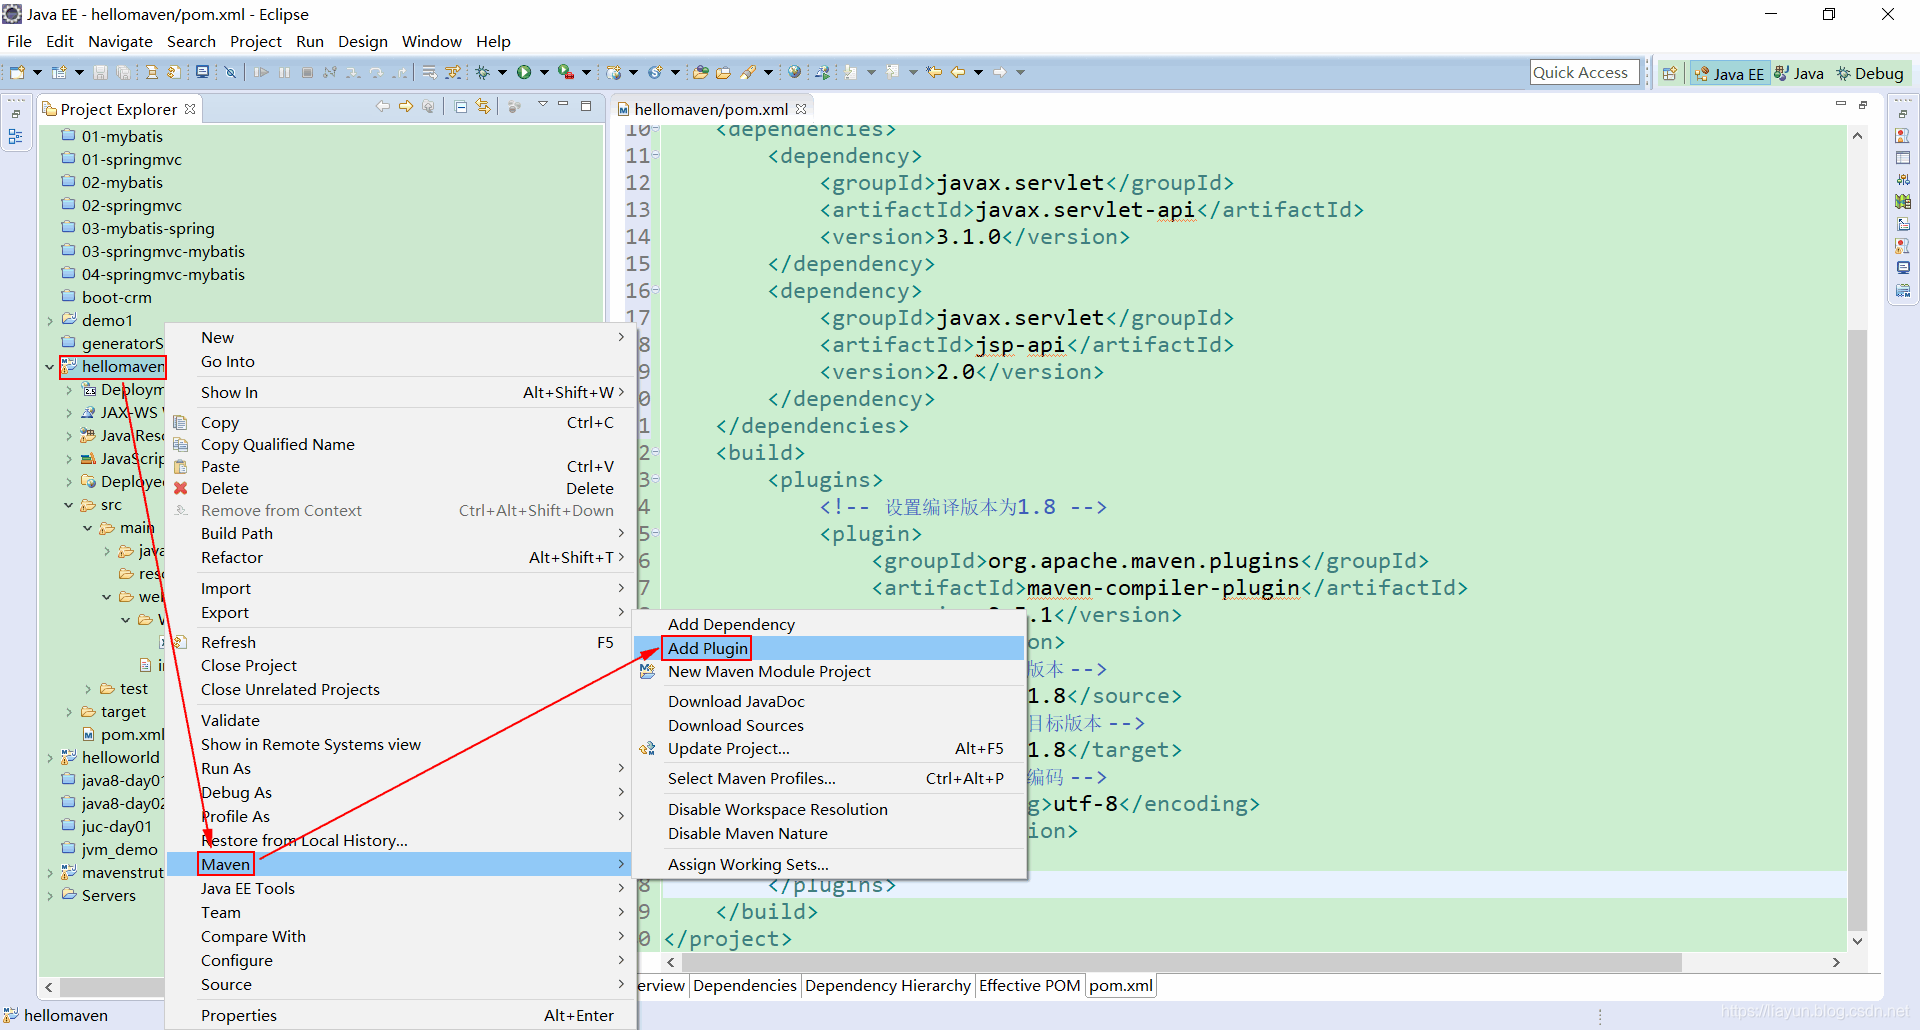Click the Quick Access search field
Viewport: 1920px width, 1030px height.
point(1585,72)
